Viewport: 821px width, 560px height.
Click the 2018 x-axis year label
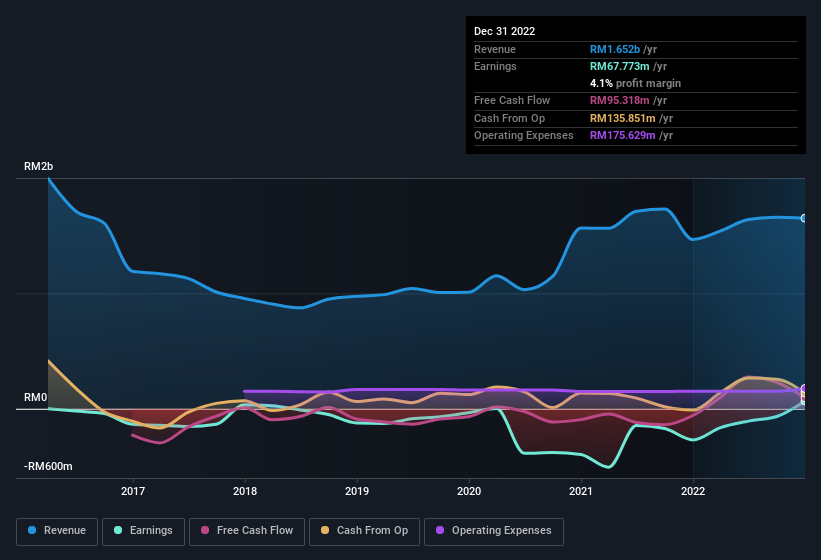tap(245, 491)
